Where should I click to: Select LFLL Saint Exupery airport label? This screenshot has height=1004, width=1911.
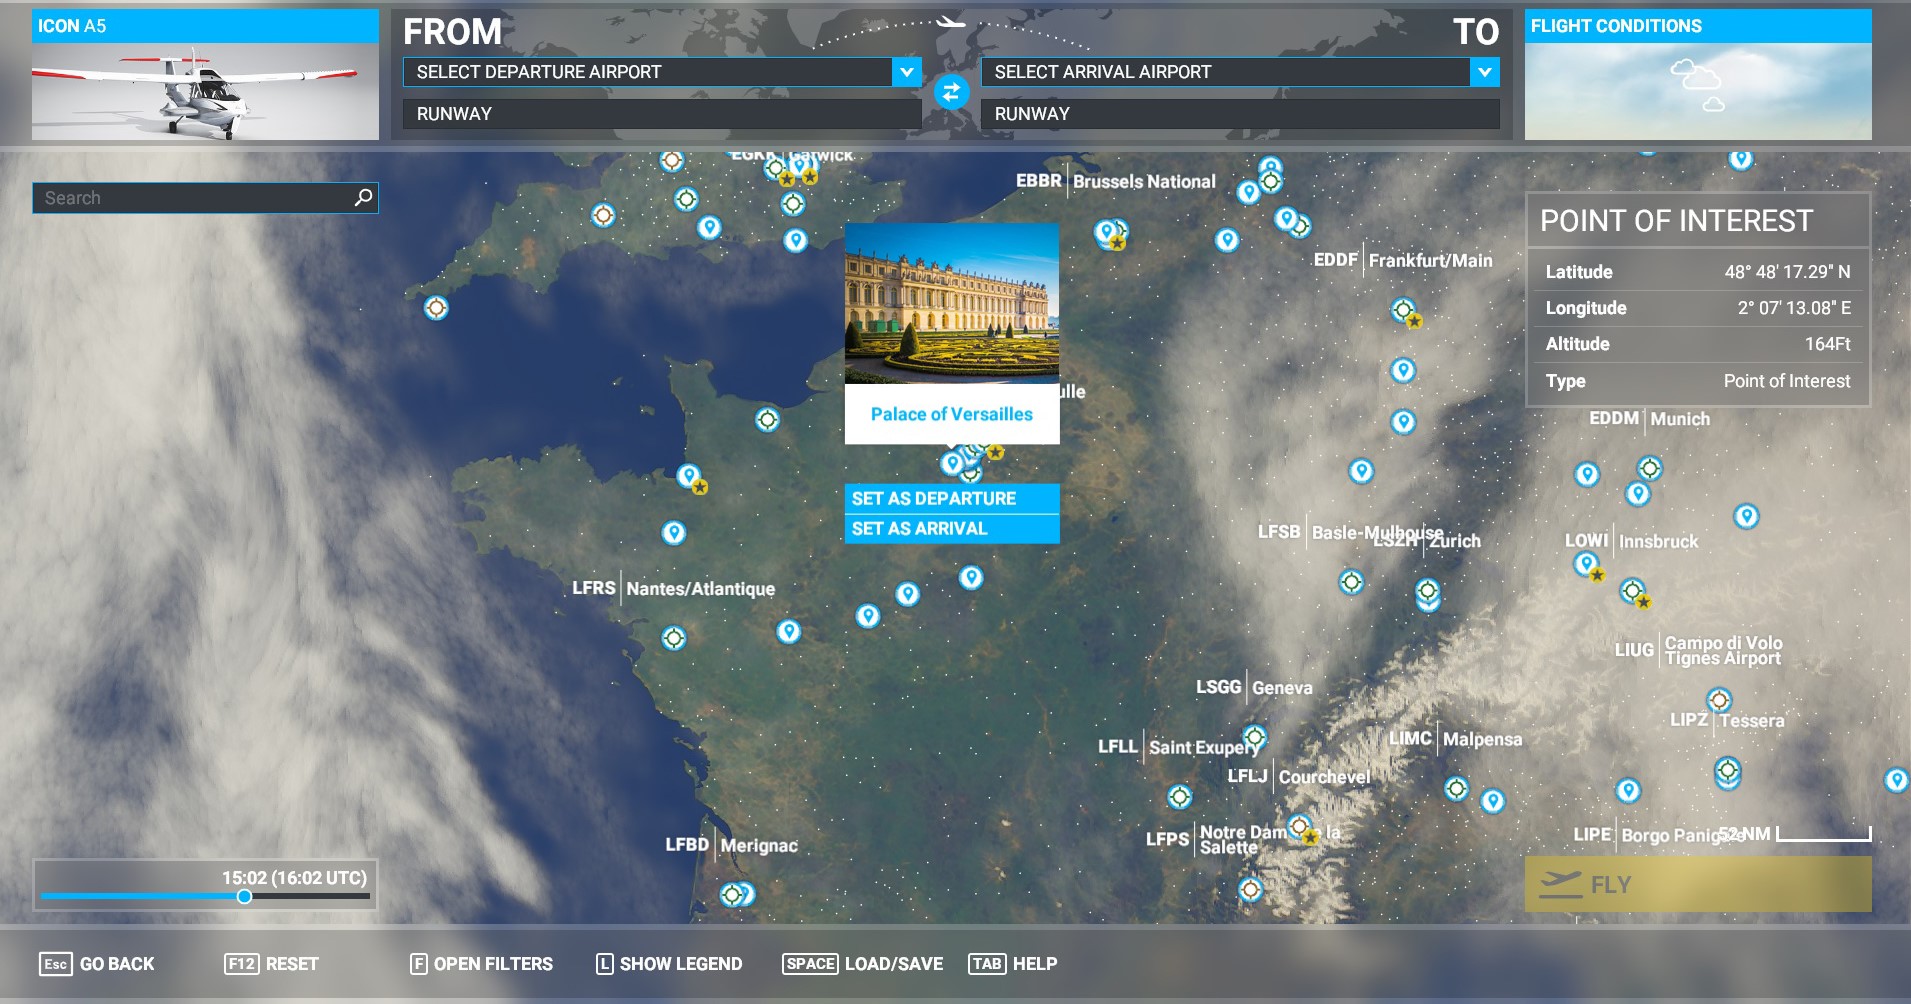[1178, 747]
